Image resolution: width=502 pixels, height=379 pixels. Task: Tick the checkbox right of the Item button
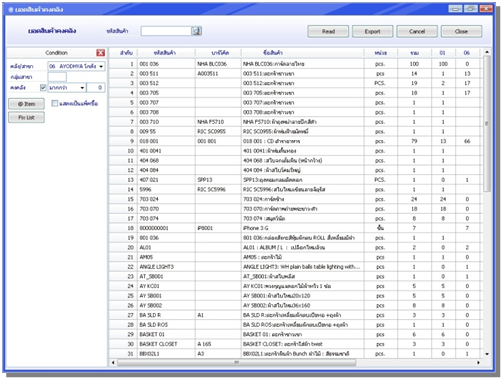coord(55,103)
